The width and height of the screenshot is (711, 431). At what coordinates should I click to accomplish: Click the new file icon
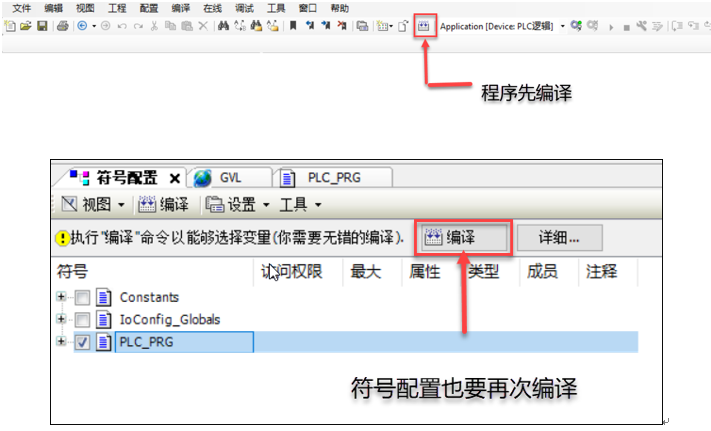pyautogui.click(x=11, y=25)
